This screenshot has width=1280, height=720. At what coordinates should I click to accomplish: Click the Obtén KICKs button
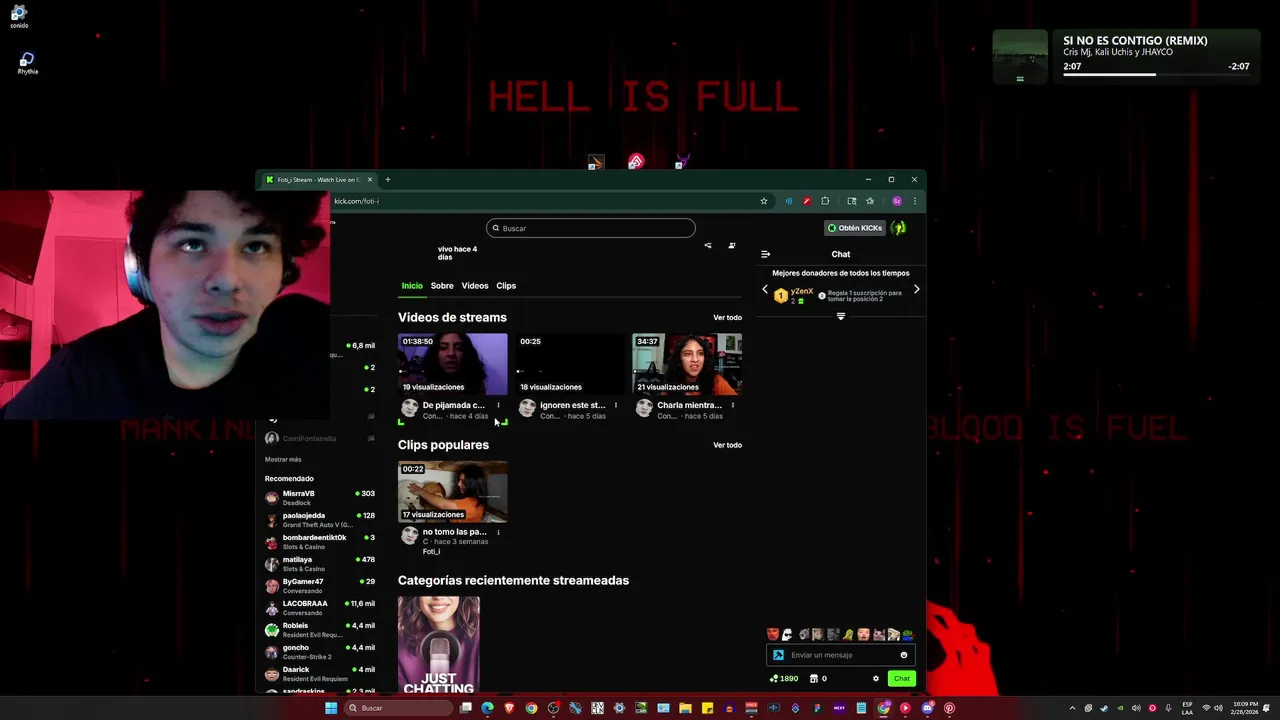click(855, 228)
